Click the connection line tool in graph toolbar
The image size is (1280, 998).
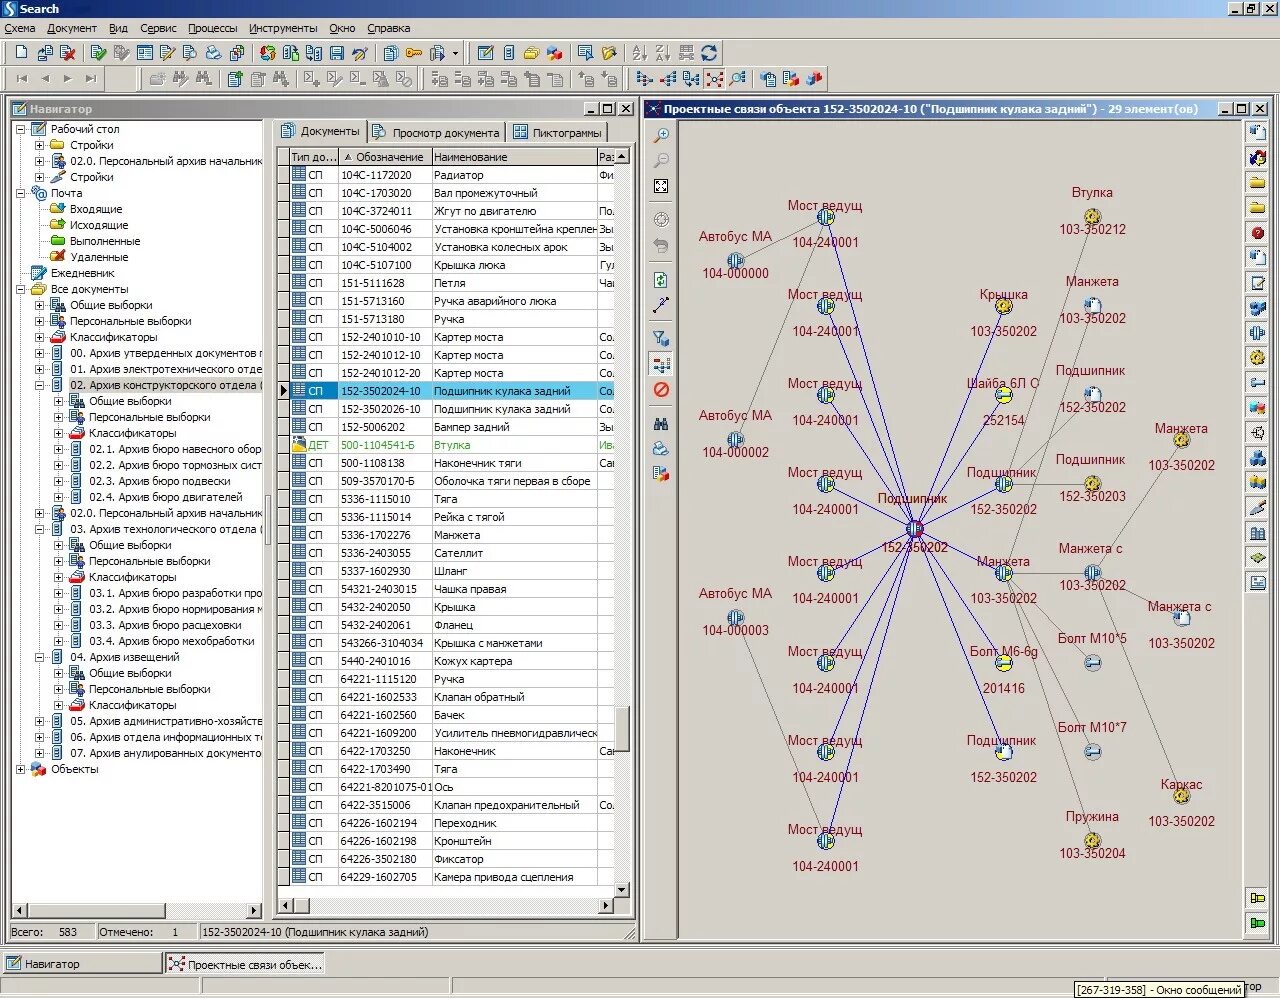pyautogui.click(x=661, y=305)
